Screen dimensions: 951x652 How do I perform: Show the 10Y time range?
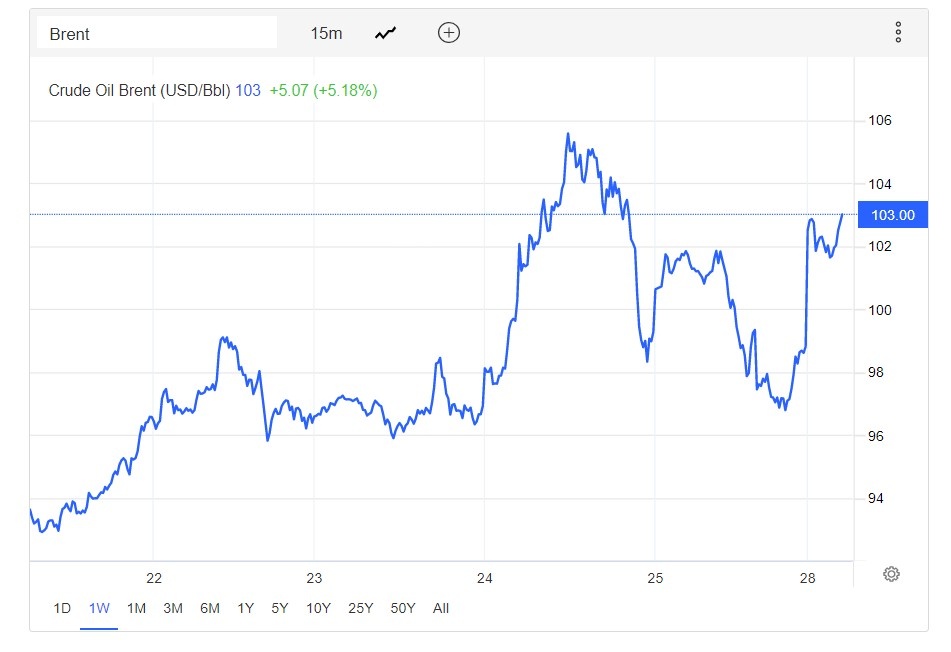pos(318,608)
